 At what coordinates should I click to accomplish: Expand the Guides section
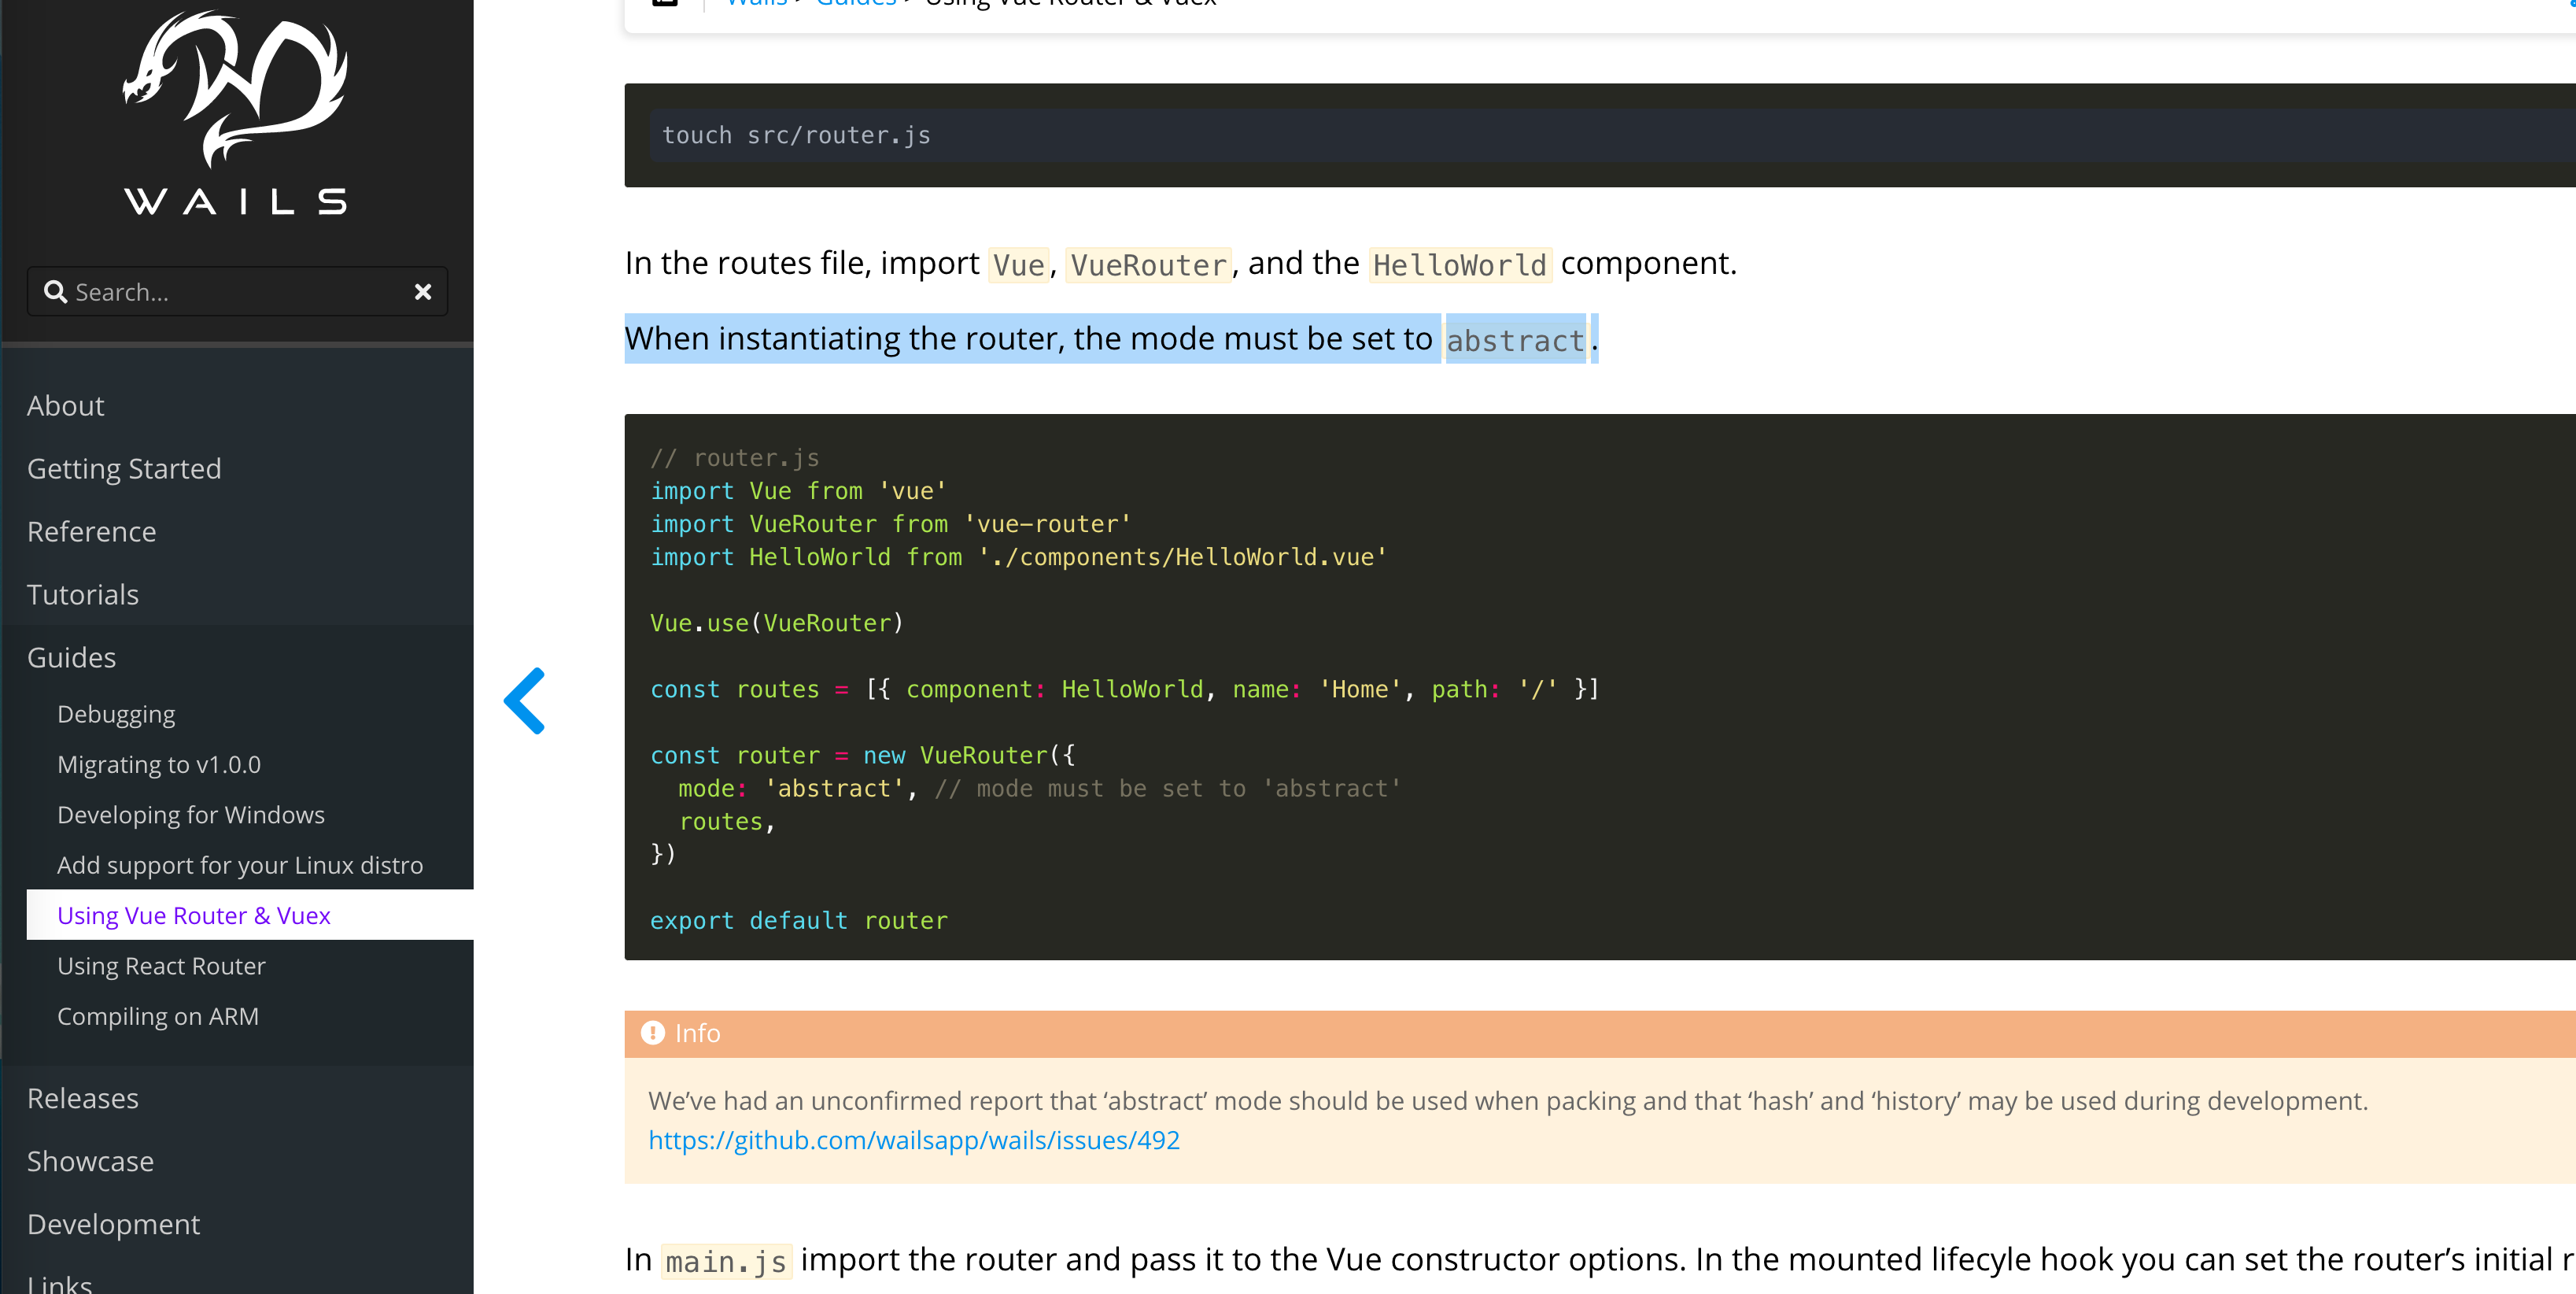click(x=71, y=657)
